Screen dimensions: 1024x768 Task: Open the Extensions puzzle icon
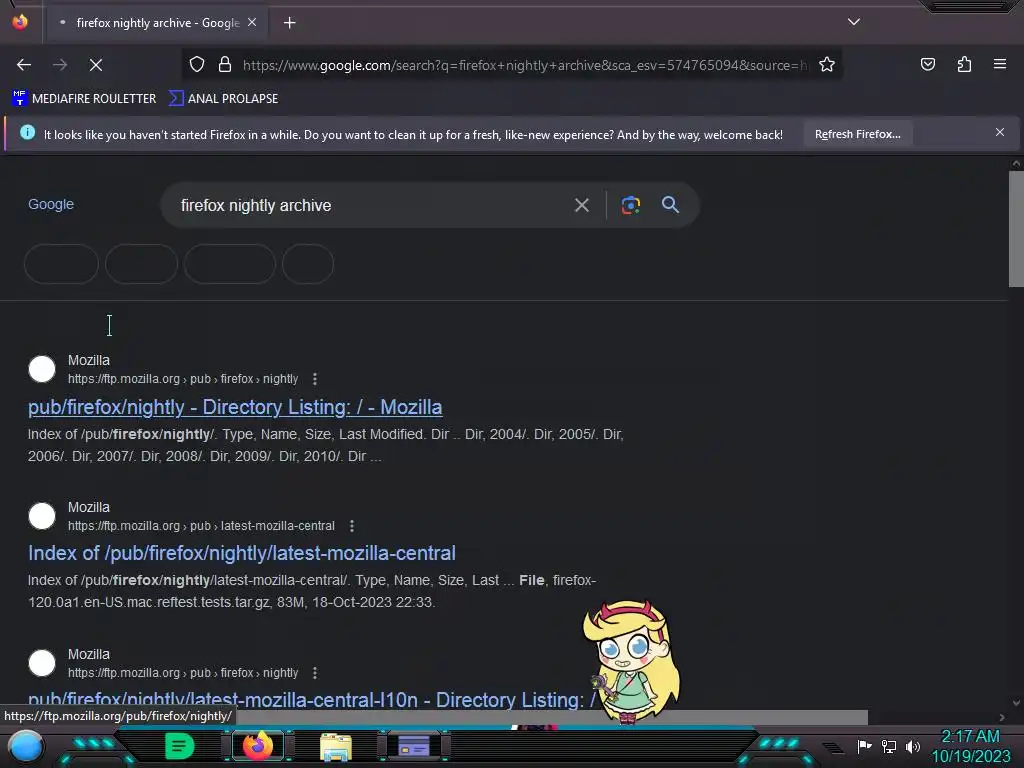click(964, 65)
